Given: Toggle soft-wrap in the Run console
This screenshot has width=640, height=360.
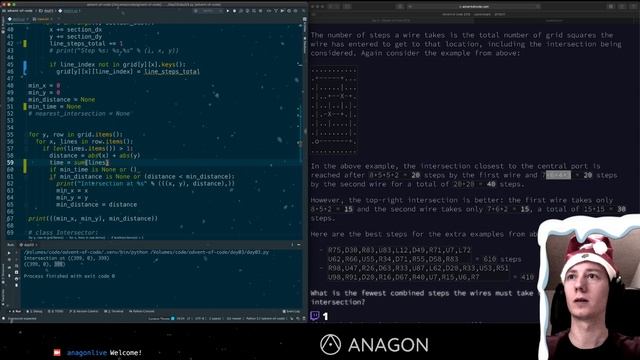Looking at the screenshot, I should (16, 266).
